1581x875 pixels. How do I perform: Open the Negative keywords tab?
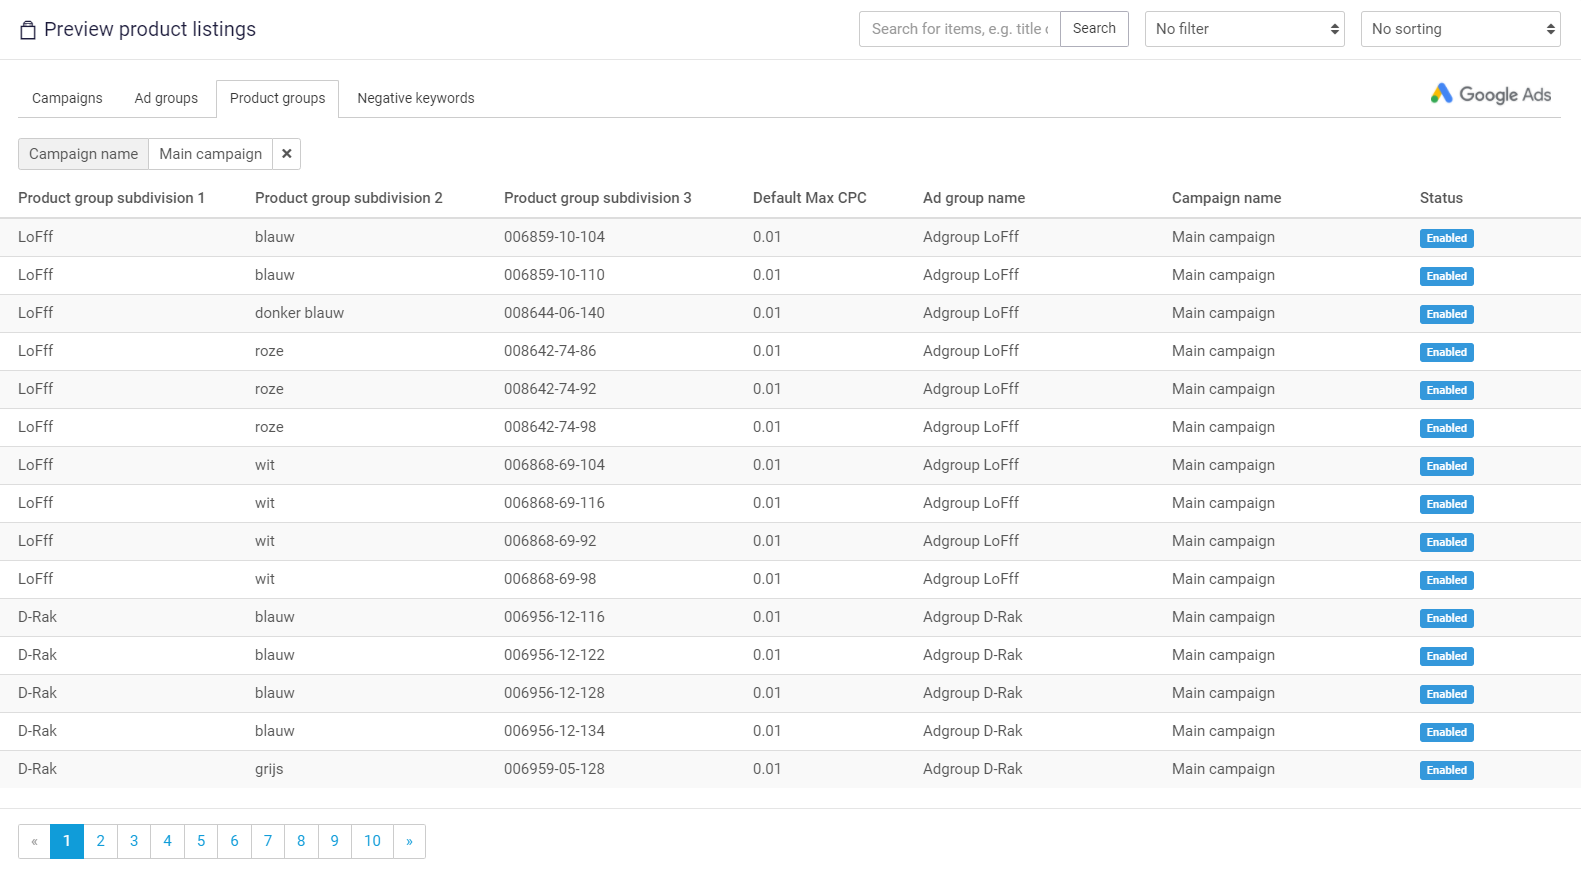pyautogui.click(x=416, y=98)
